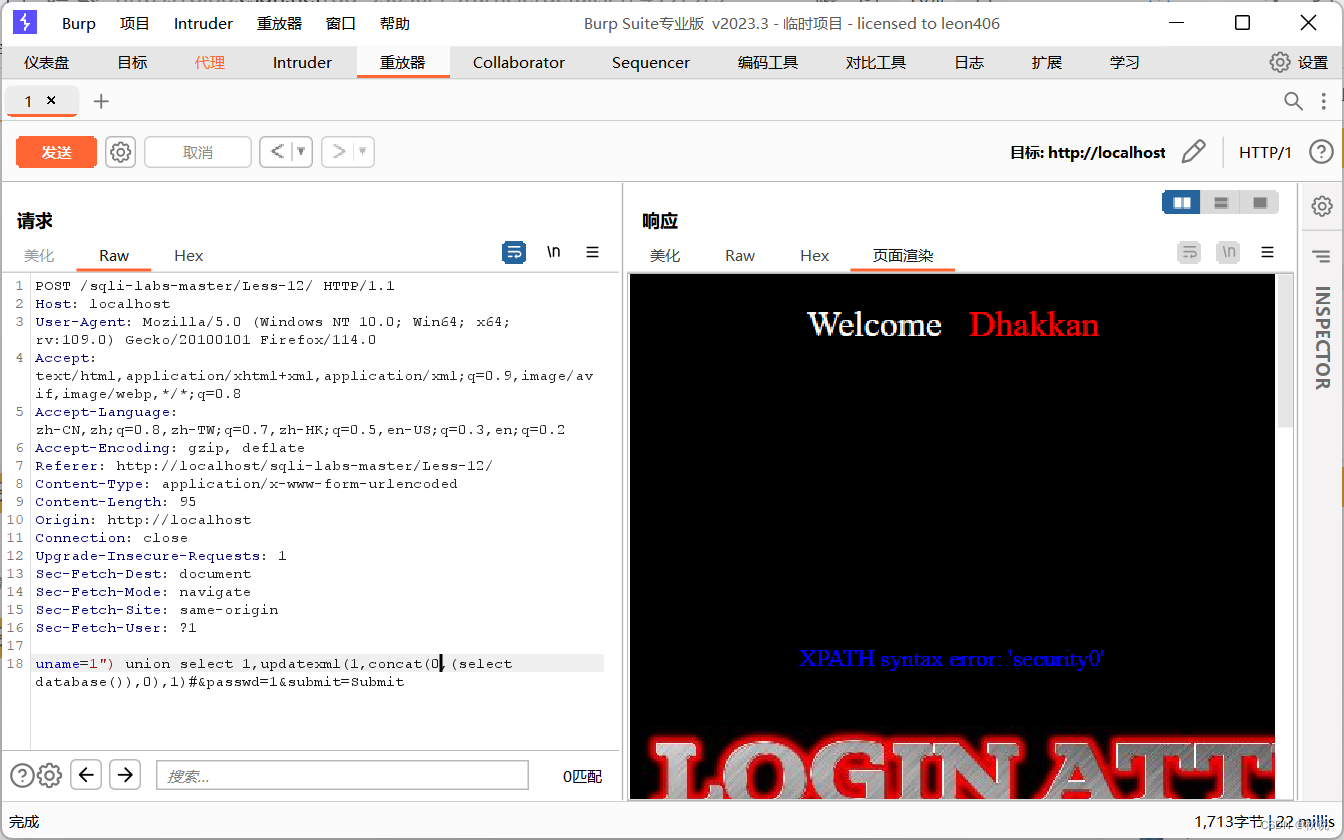Close Repeater tab 1
The width and height of the screenshot is (1344, 840).
point(51,100)
